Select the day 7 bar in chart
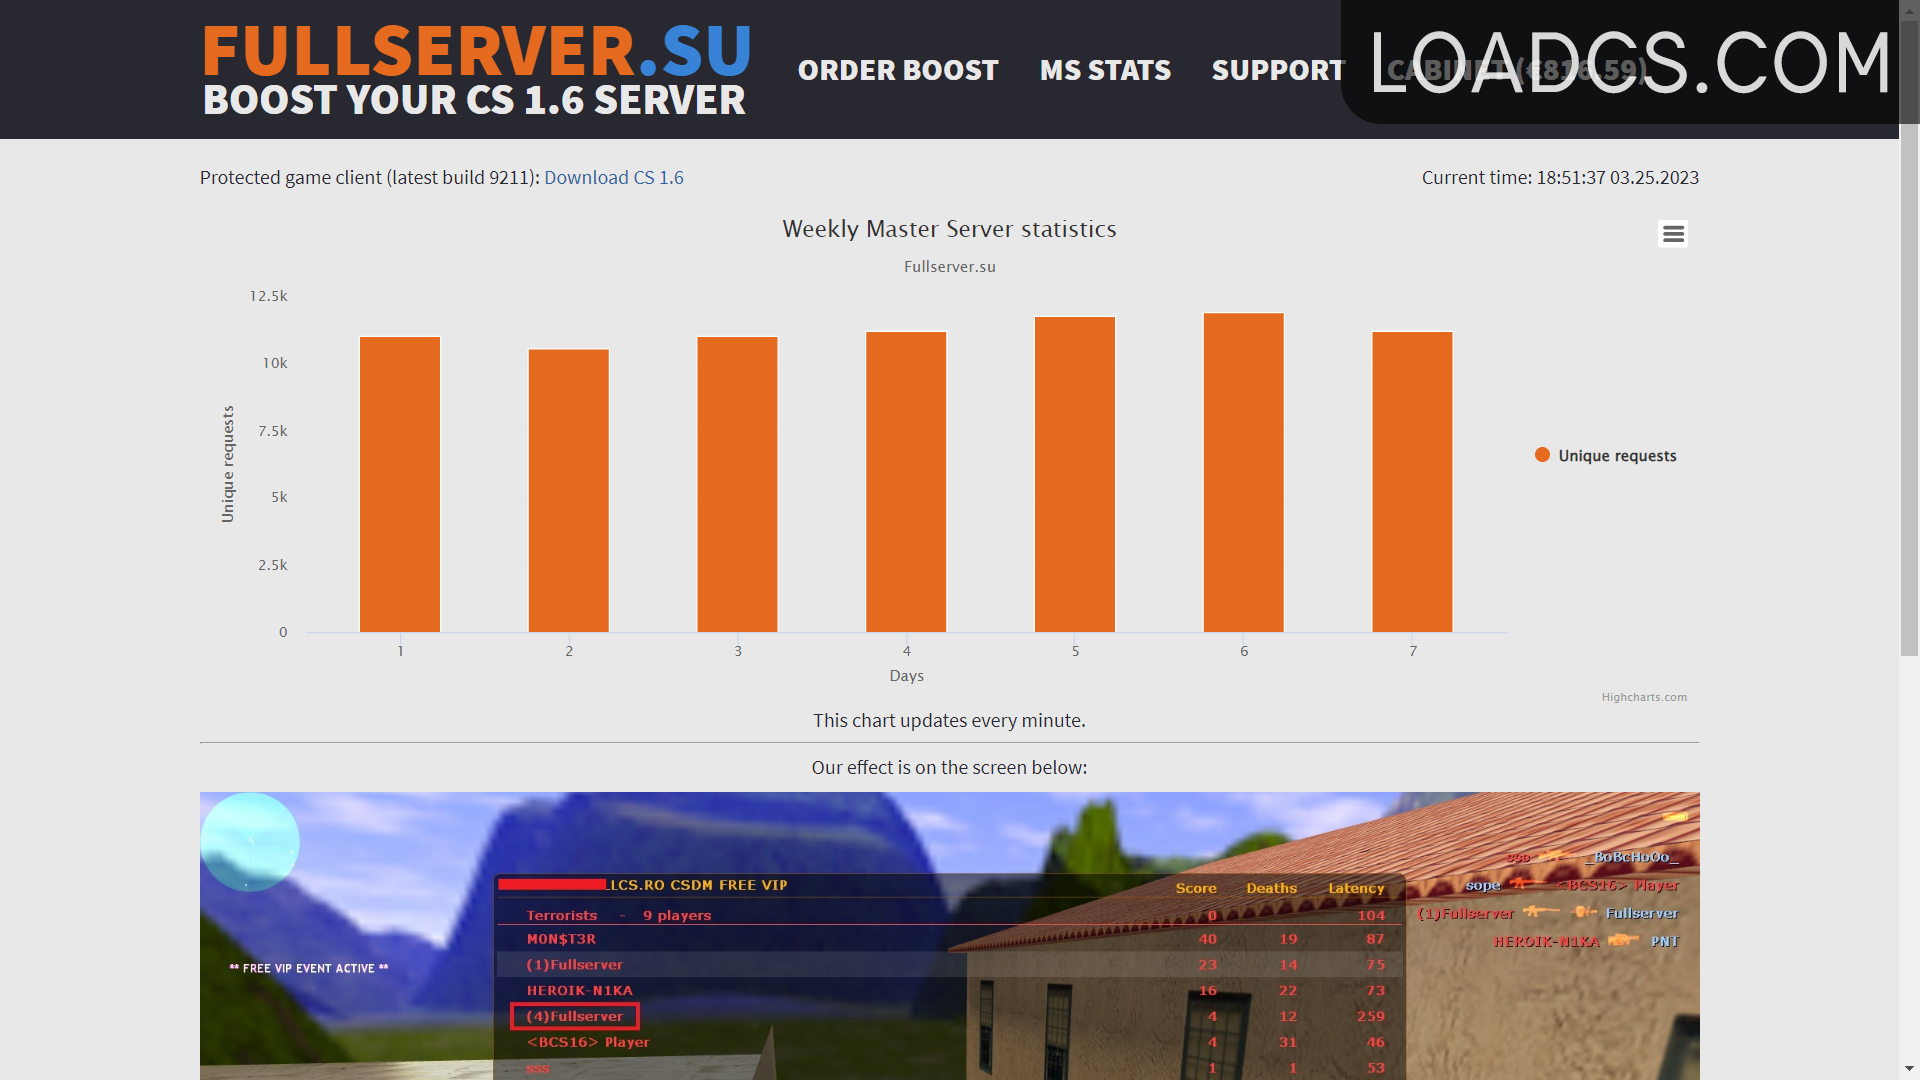The image size is (1920, 1080). [1412, 481]
